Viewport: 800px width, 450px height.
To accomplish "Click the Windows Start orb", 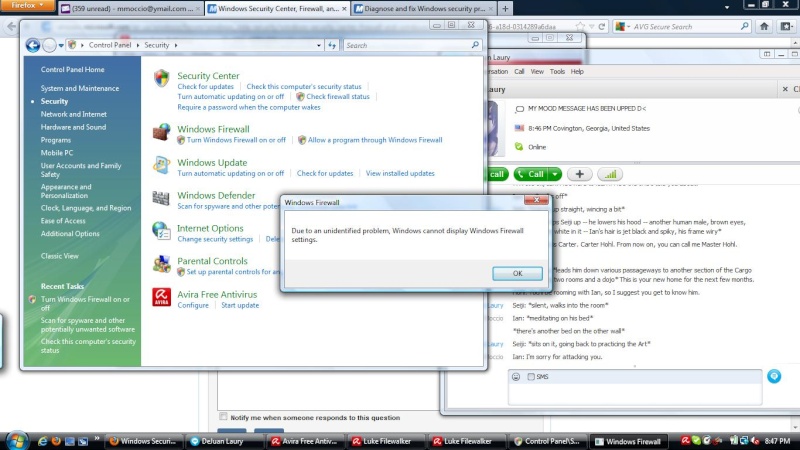I will click(x=16, y=441).
